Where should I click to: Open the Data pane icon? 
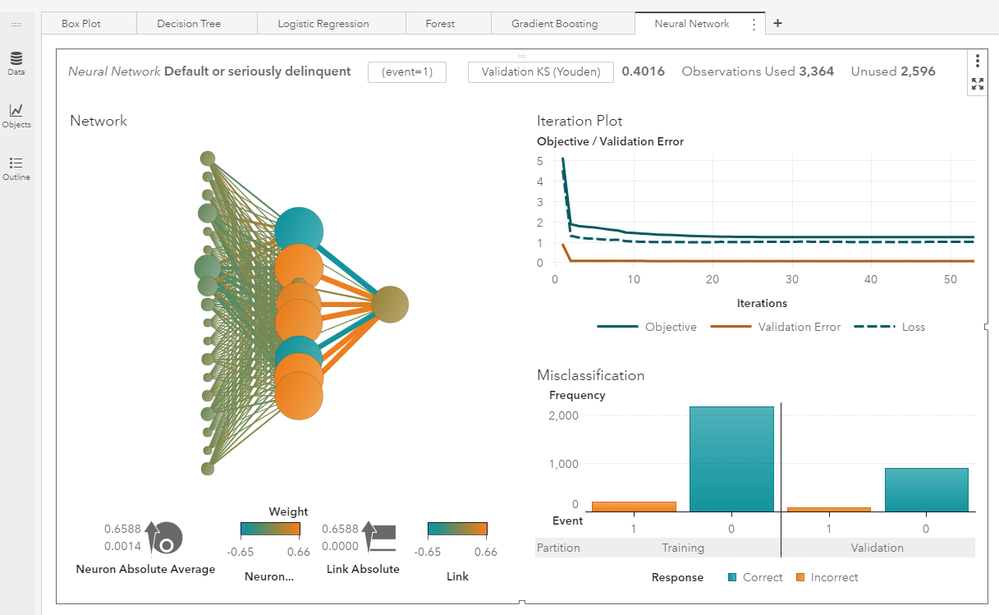(x=16, y=62)
